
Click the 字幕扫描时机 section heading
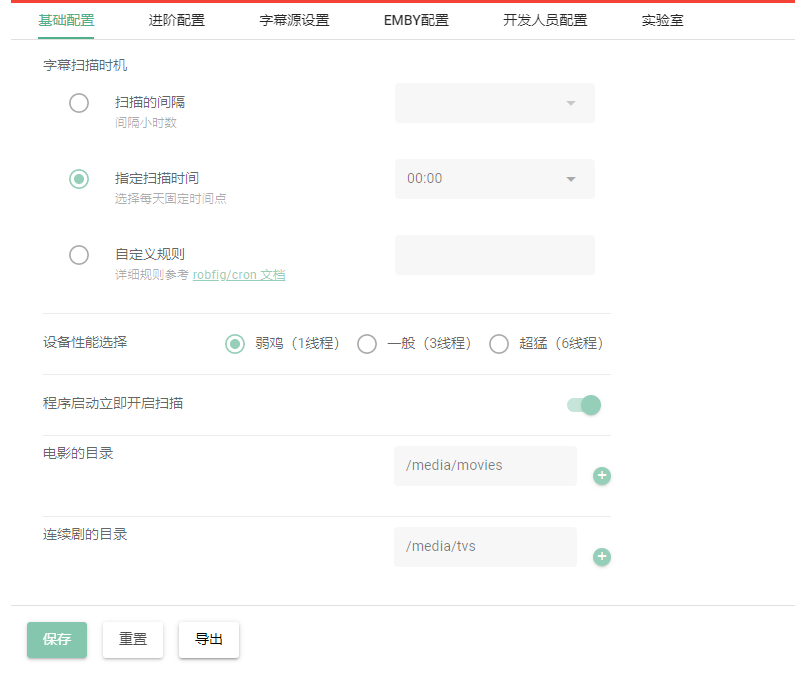[x=85, y=65]
